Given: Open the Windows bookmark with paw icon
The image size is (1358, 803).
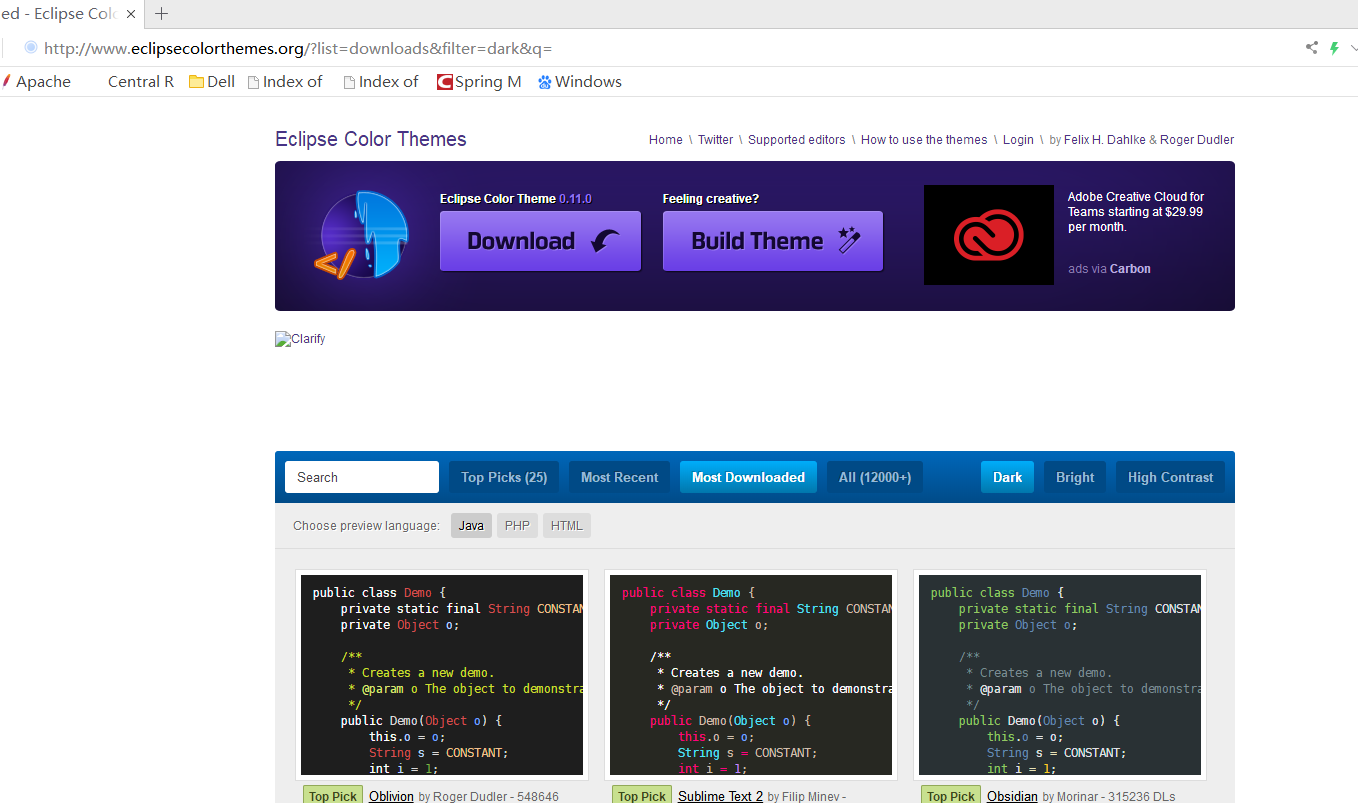Looking at the screenshot, I should pos(580,82).
